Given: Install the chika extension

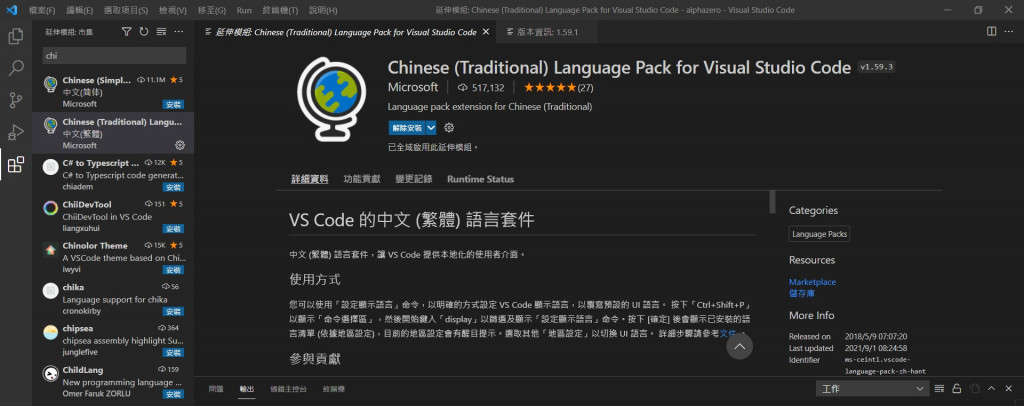Looking at the screenshot, I should click(x=173, y=311).
